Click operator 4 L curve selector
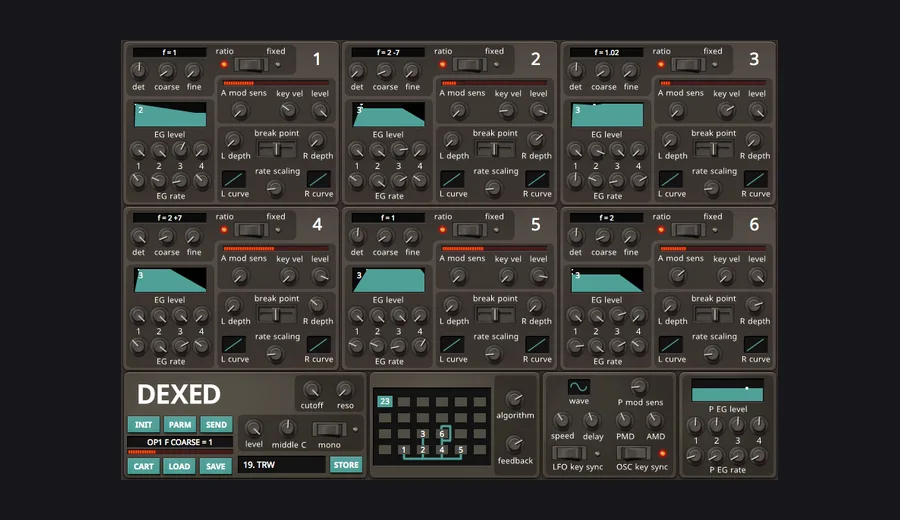 click(x=234, y=344)
